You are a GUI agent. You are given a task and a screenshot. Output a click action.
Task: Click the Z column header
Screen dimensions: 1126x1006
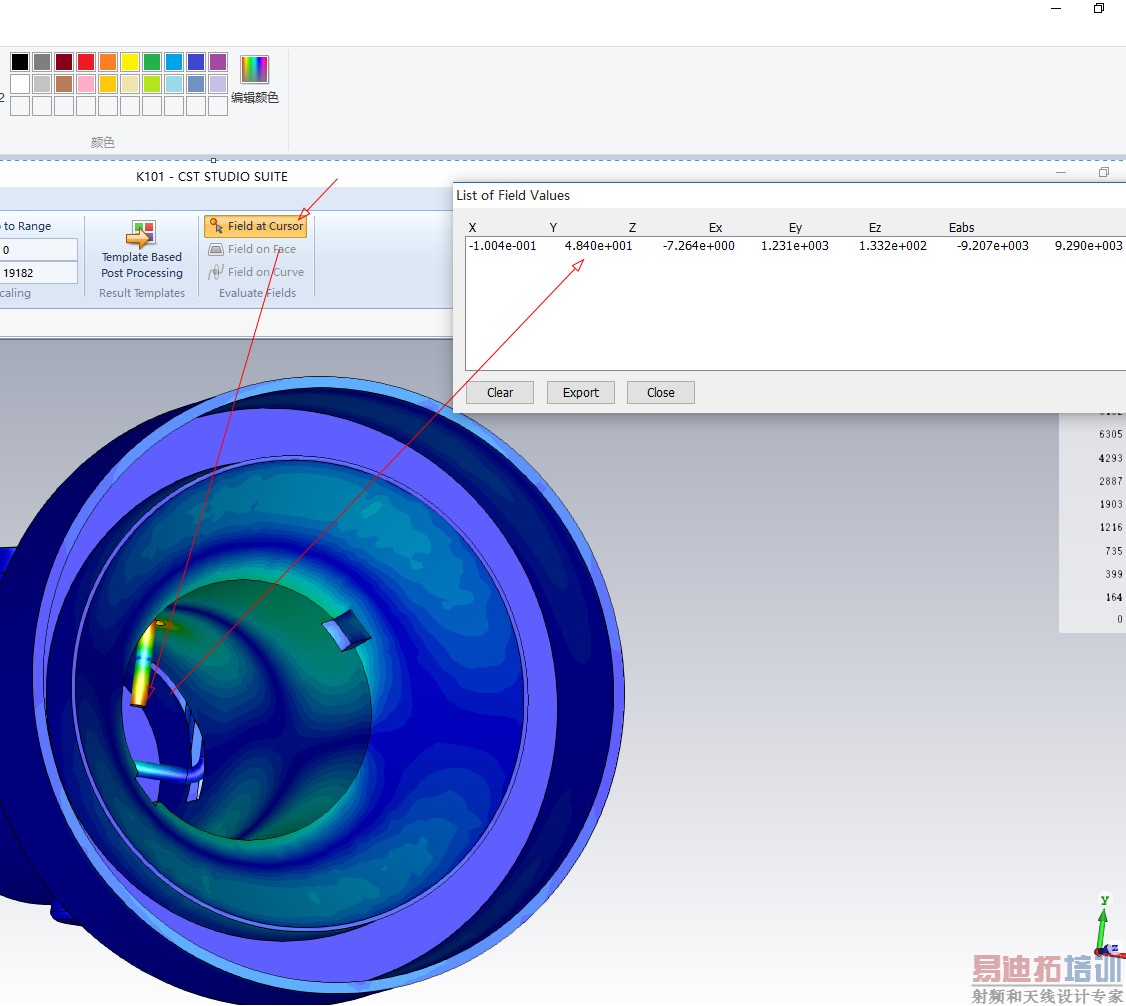(633, 228)
